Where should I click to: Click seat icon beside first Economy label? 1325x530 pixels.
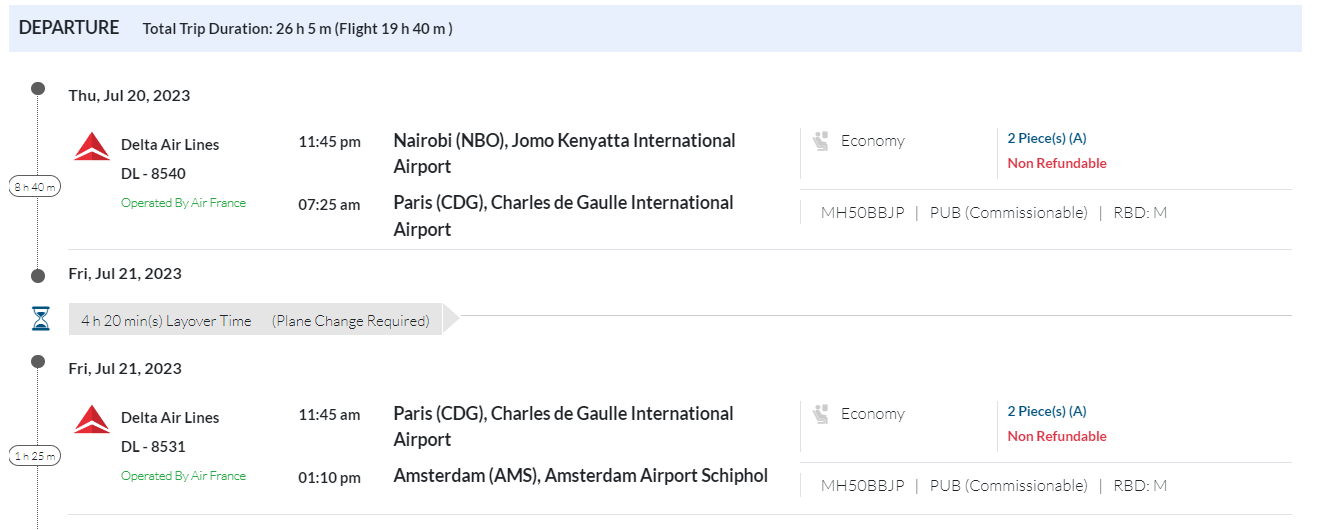822,141
